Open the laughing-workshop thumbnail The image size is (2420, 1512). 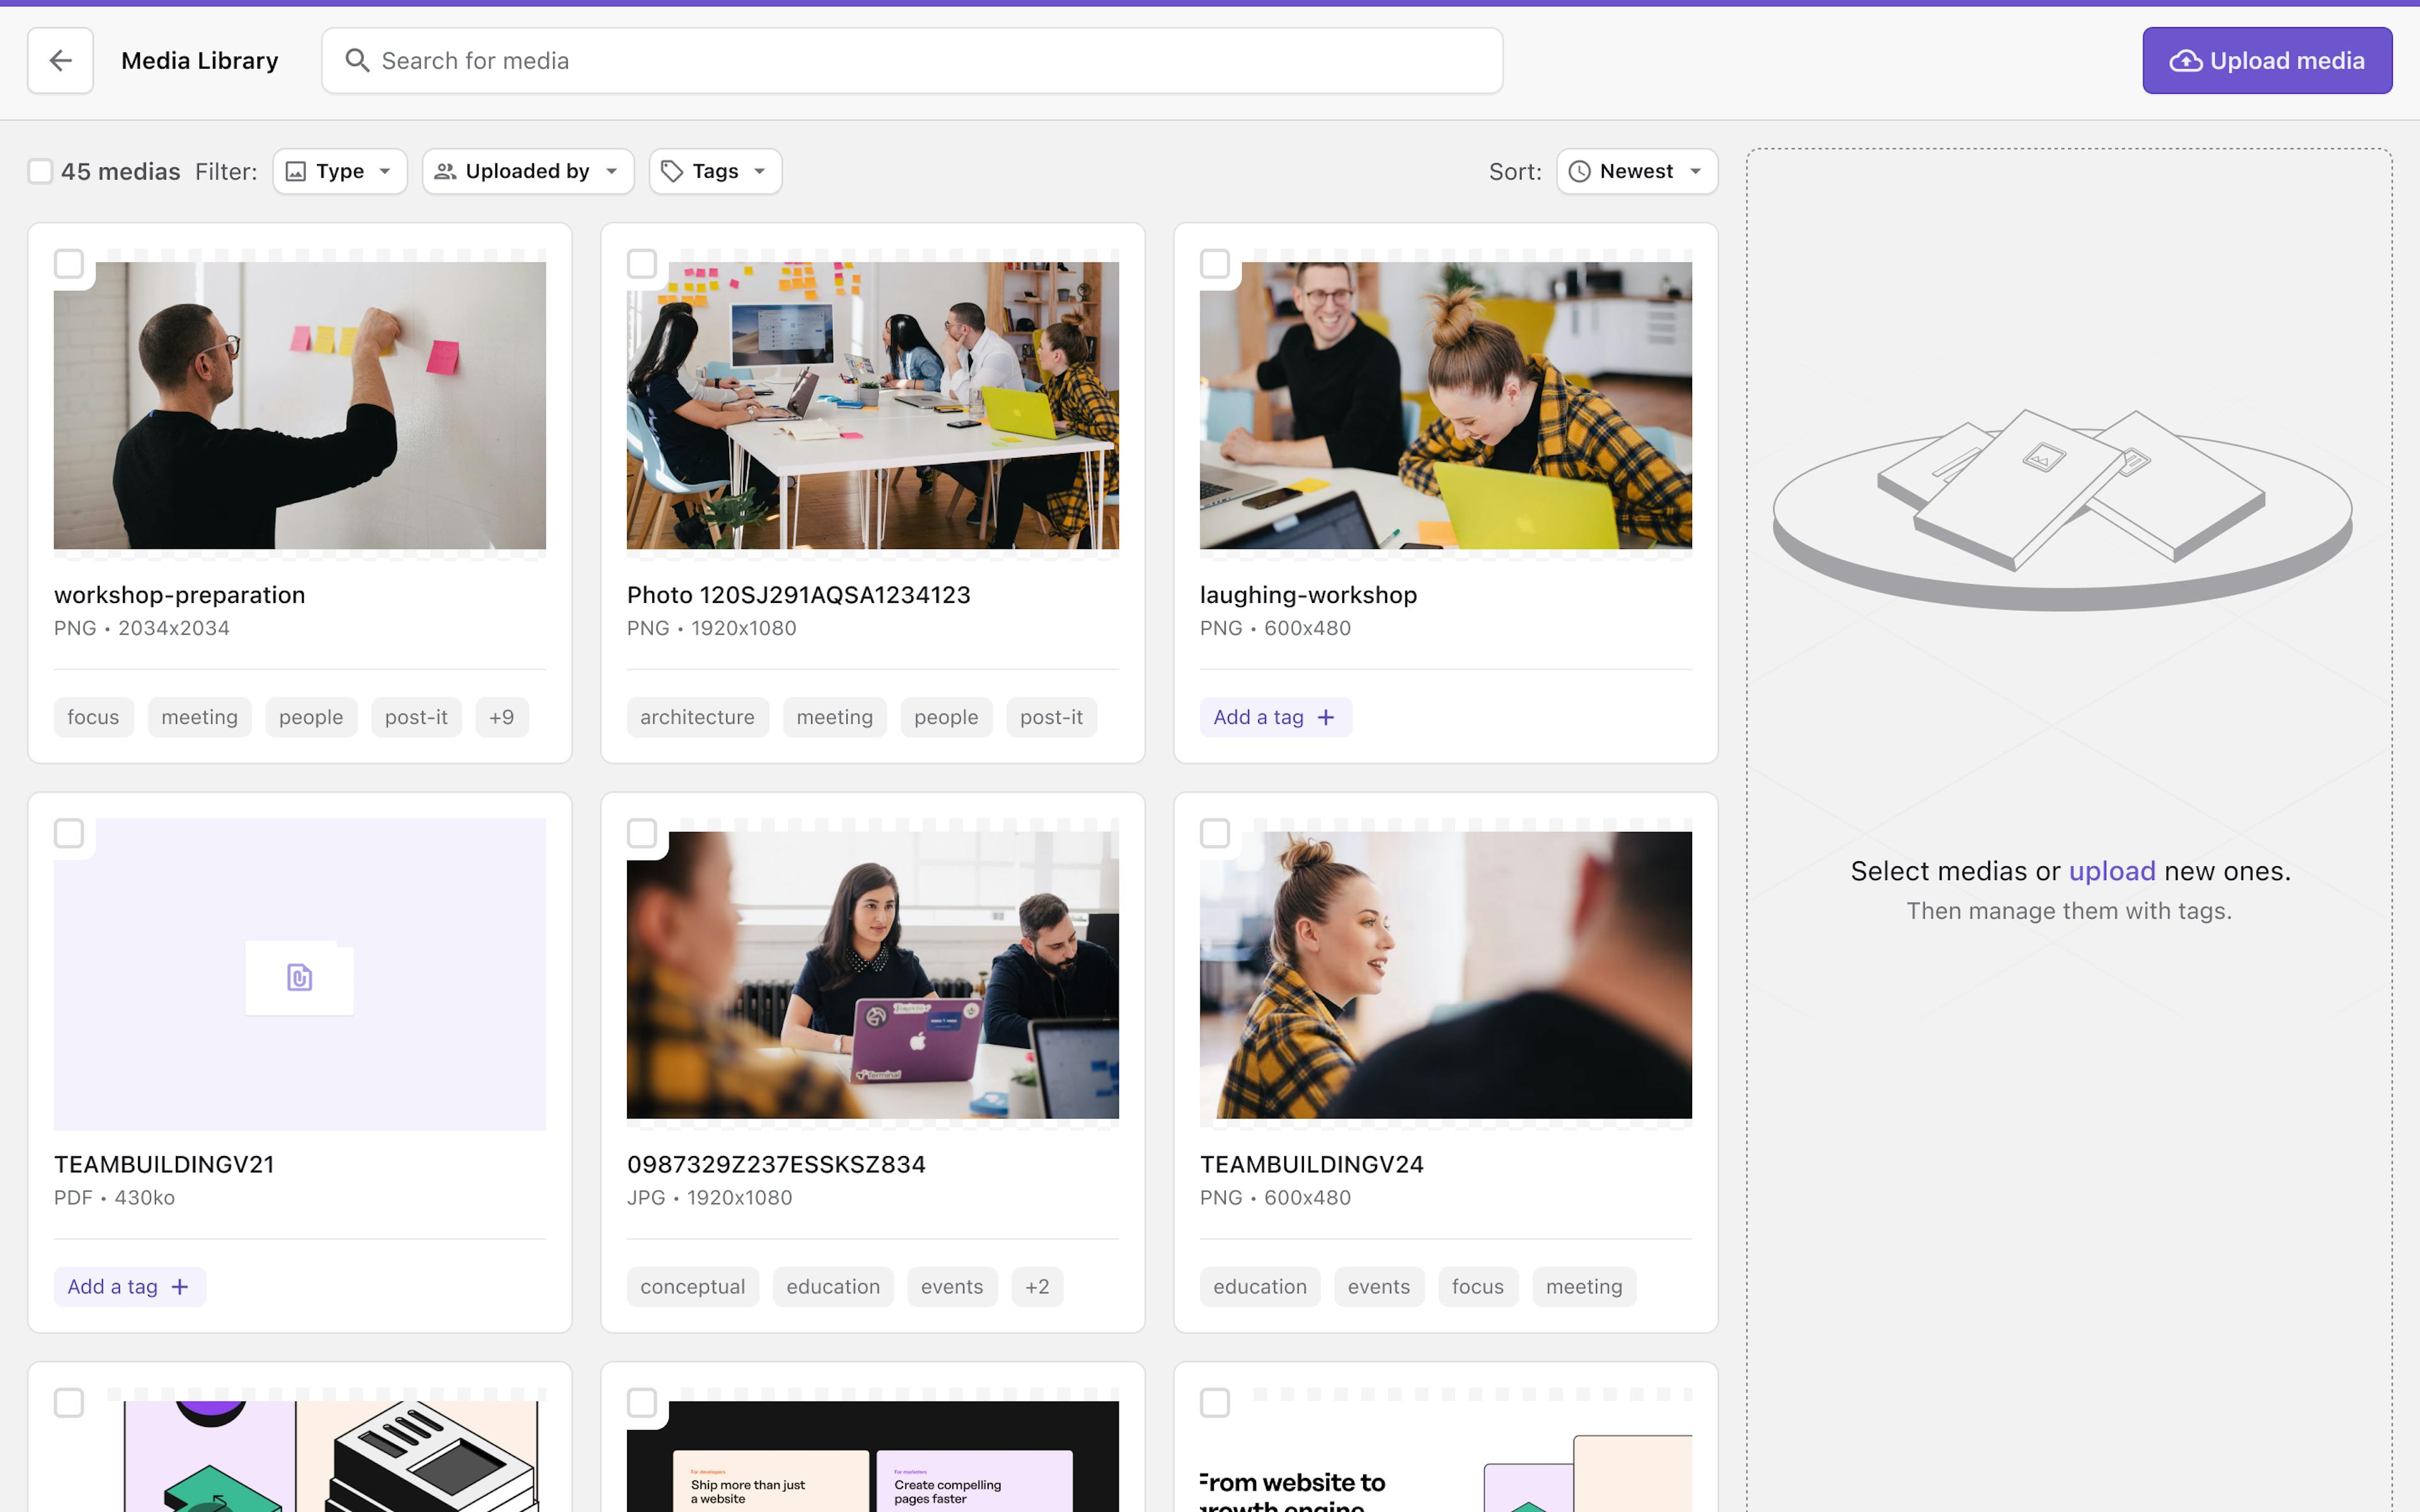(1446, 405)
